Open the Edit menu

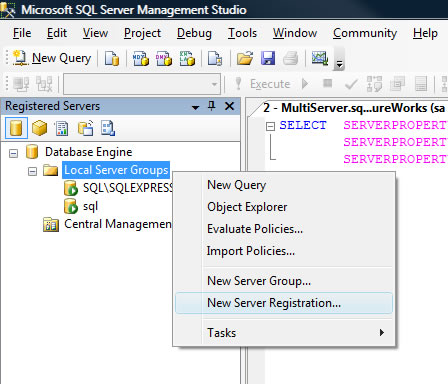pos(57,33)
